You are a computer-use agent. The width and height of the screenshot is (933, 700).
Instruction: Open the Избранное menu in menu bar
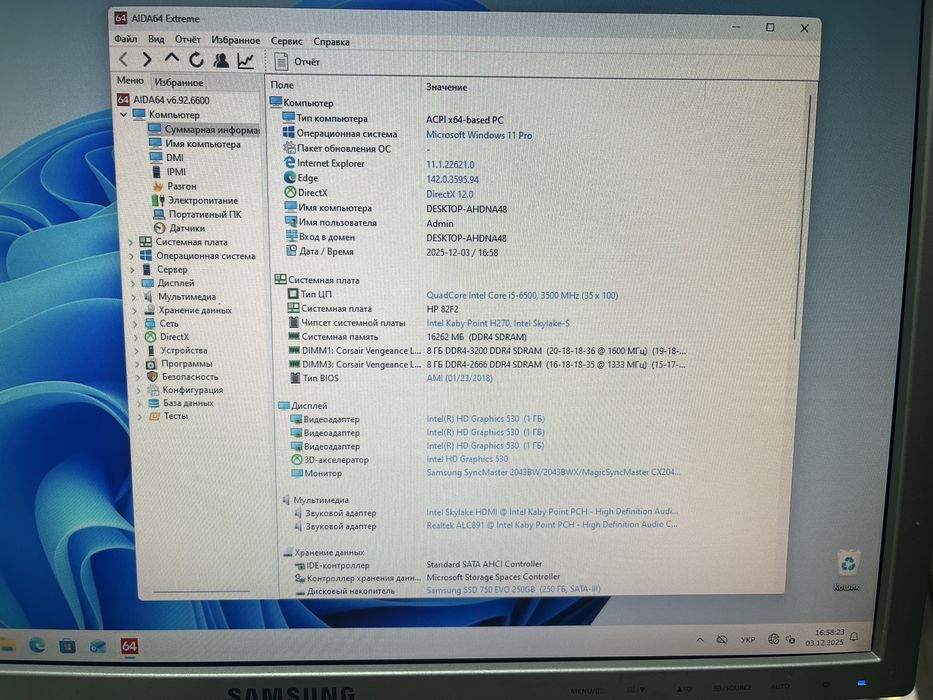coord(236,40)
